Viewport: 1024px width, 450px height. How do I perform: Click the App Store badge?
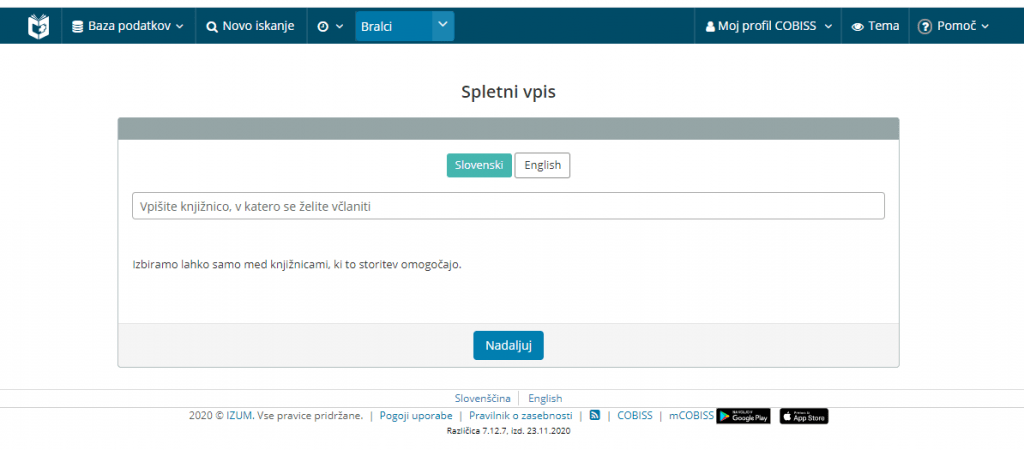(x=804, y=416)
